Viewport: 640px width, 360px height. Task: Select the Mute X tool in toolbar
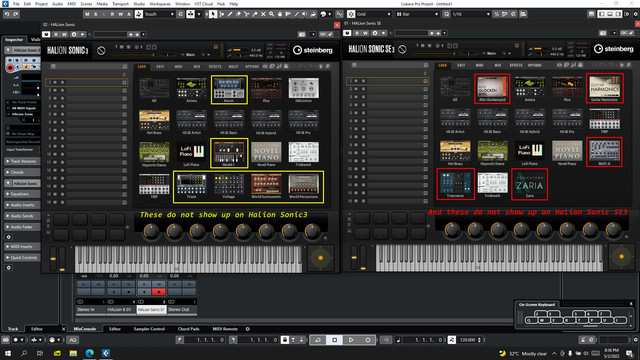tap(263, 14)
